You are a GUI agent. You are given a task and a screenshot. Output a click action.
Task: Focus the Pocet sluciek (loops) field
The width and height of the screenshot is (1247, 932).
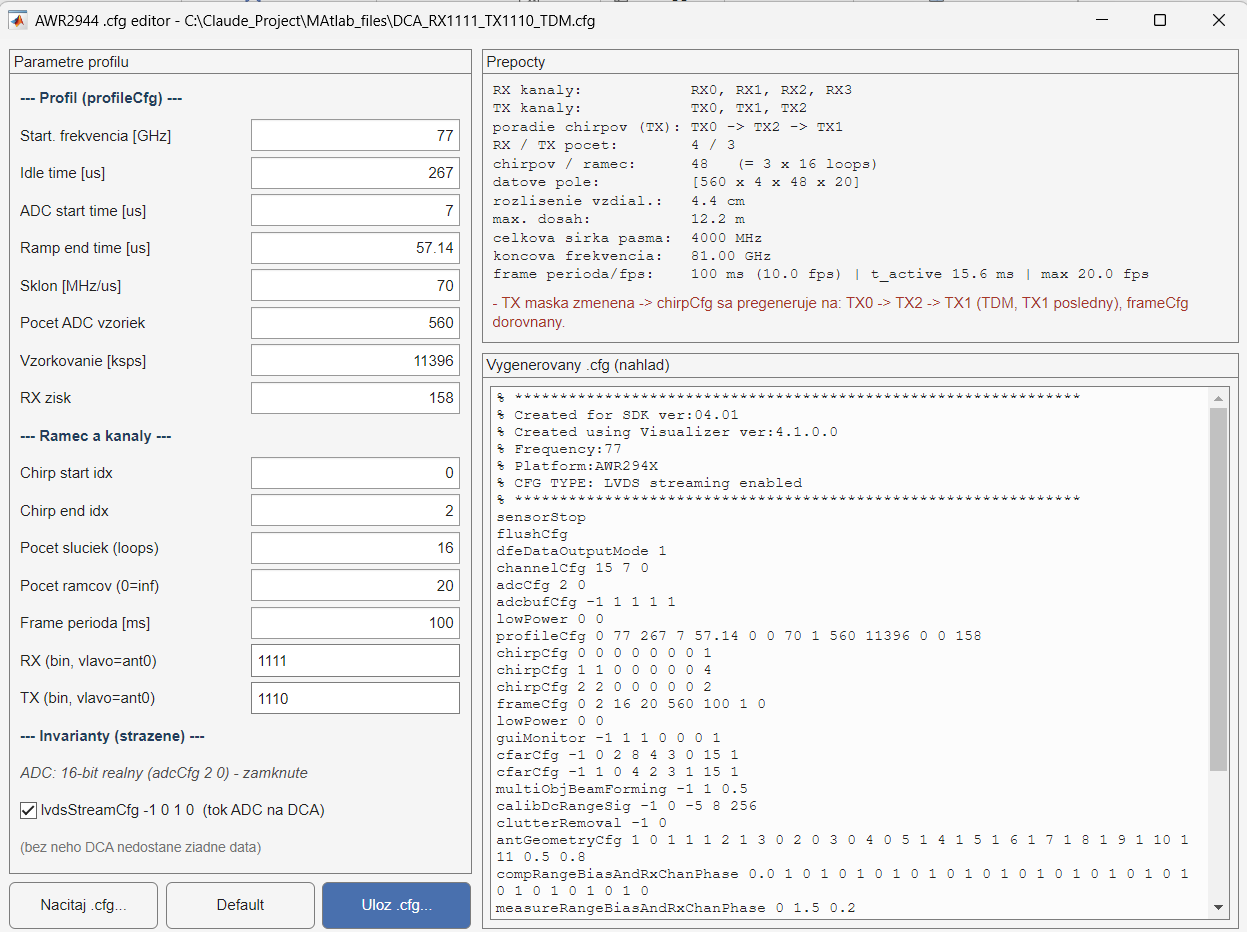355,548
